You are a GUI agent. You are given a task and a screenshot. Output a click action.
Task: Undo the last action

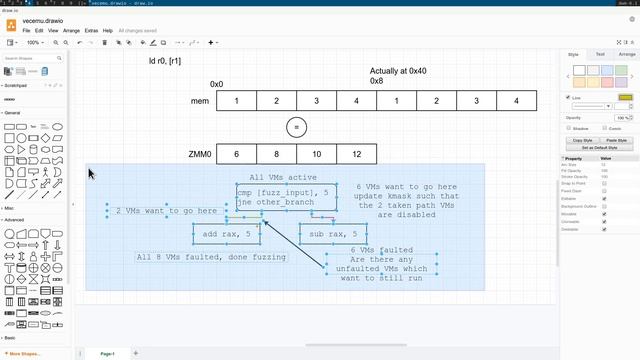[80, 42]
